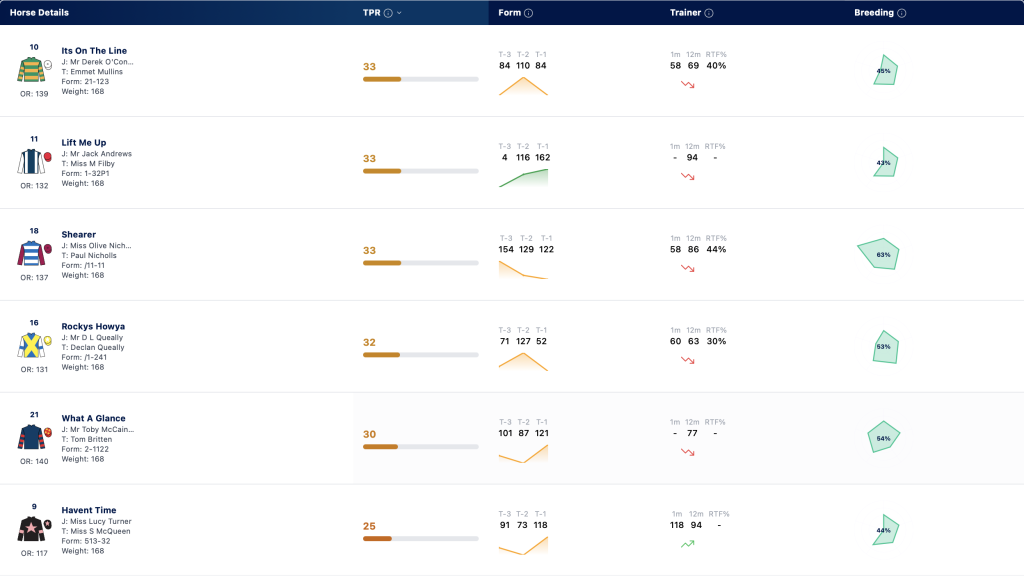This screenshot has width=1024, height=576.
Task: Click the Trainer column info icon
Action: (709, 13)
